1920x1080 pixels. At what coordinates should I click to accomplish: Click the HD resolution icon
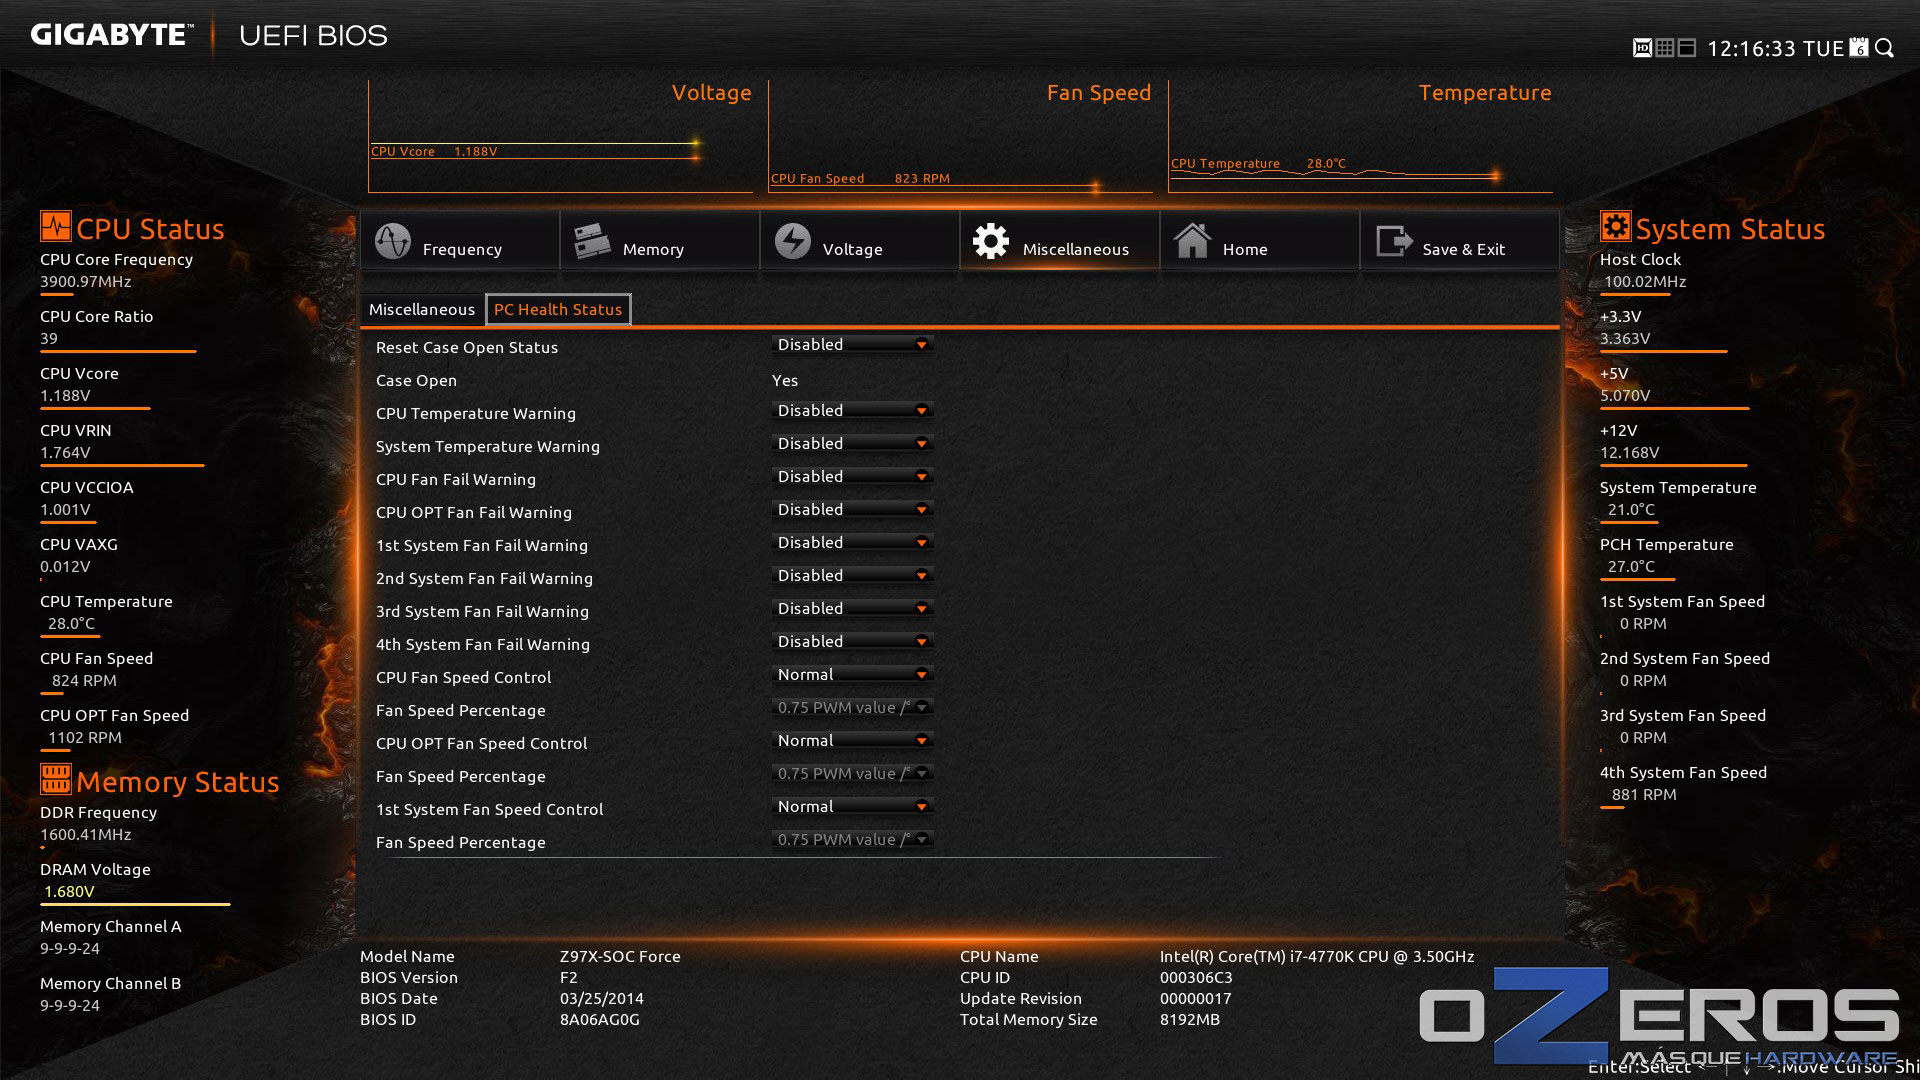tap(1642, 48)
